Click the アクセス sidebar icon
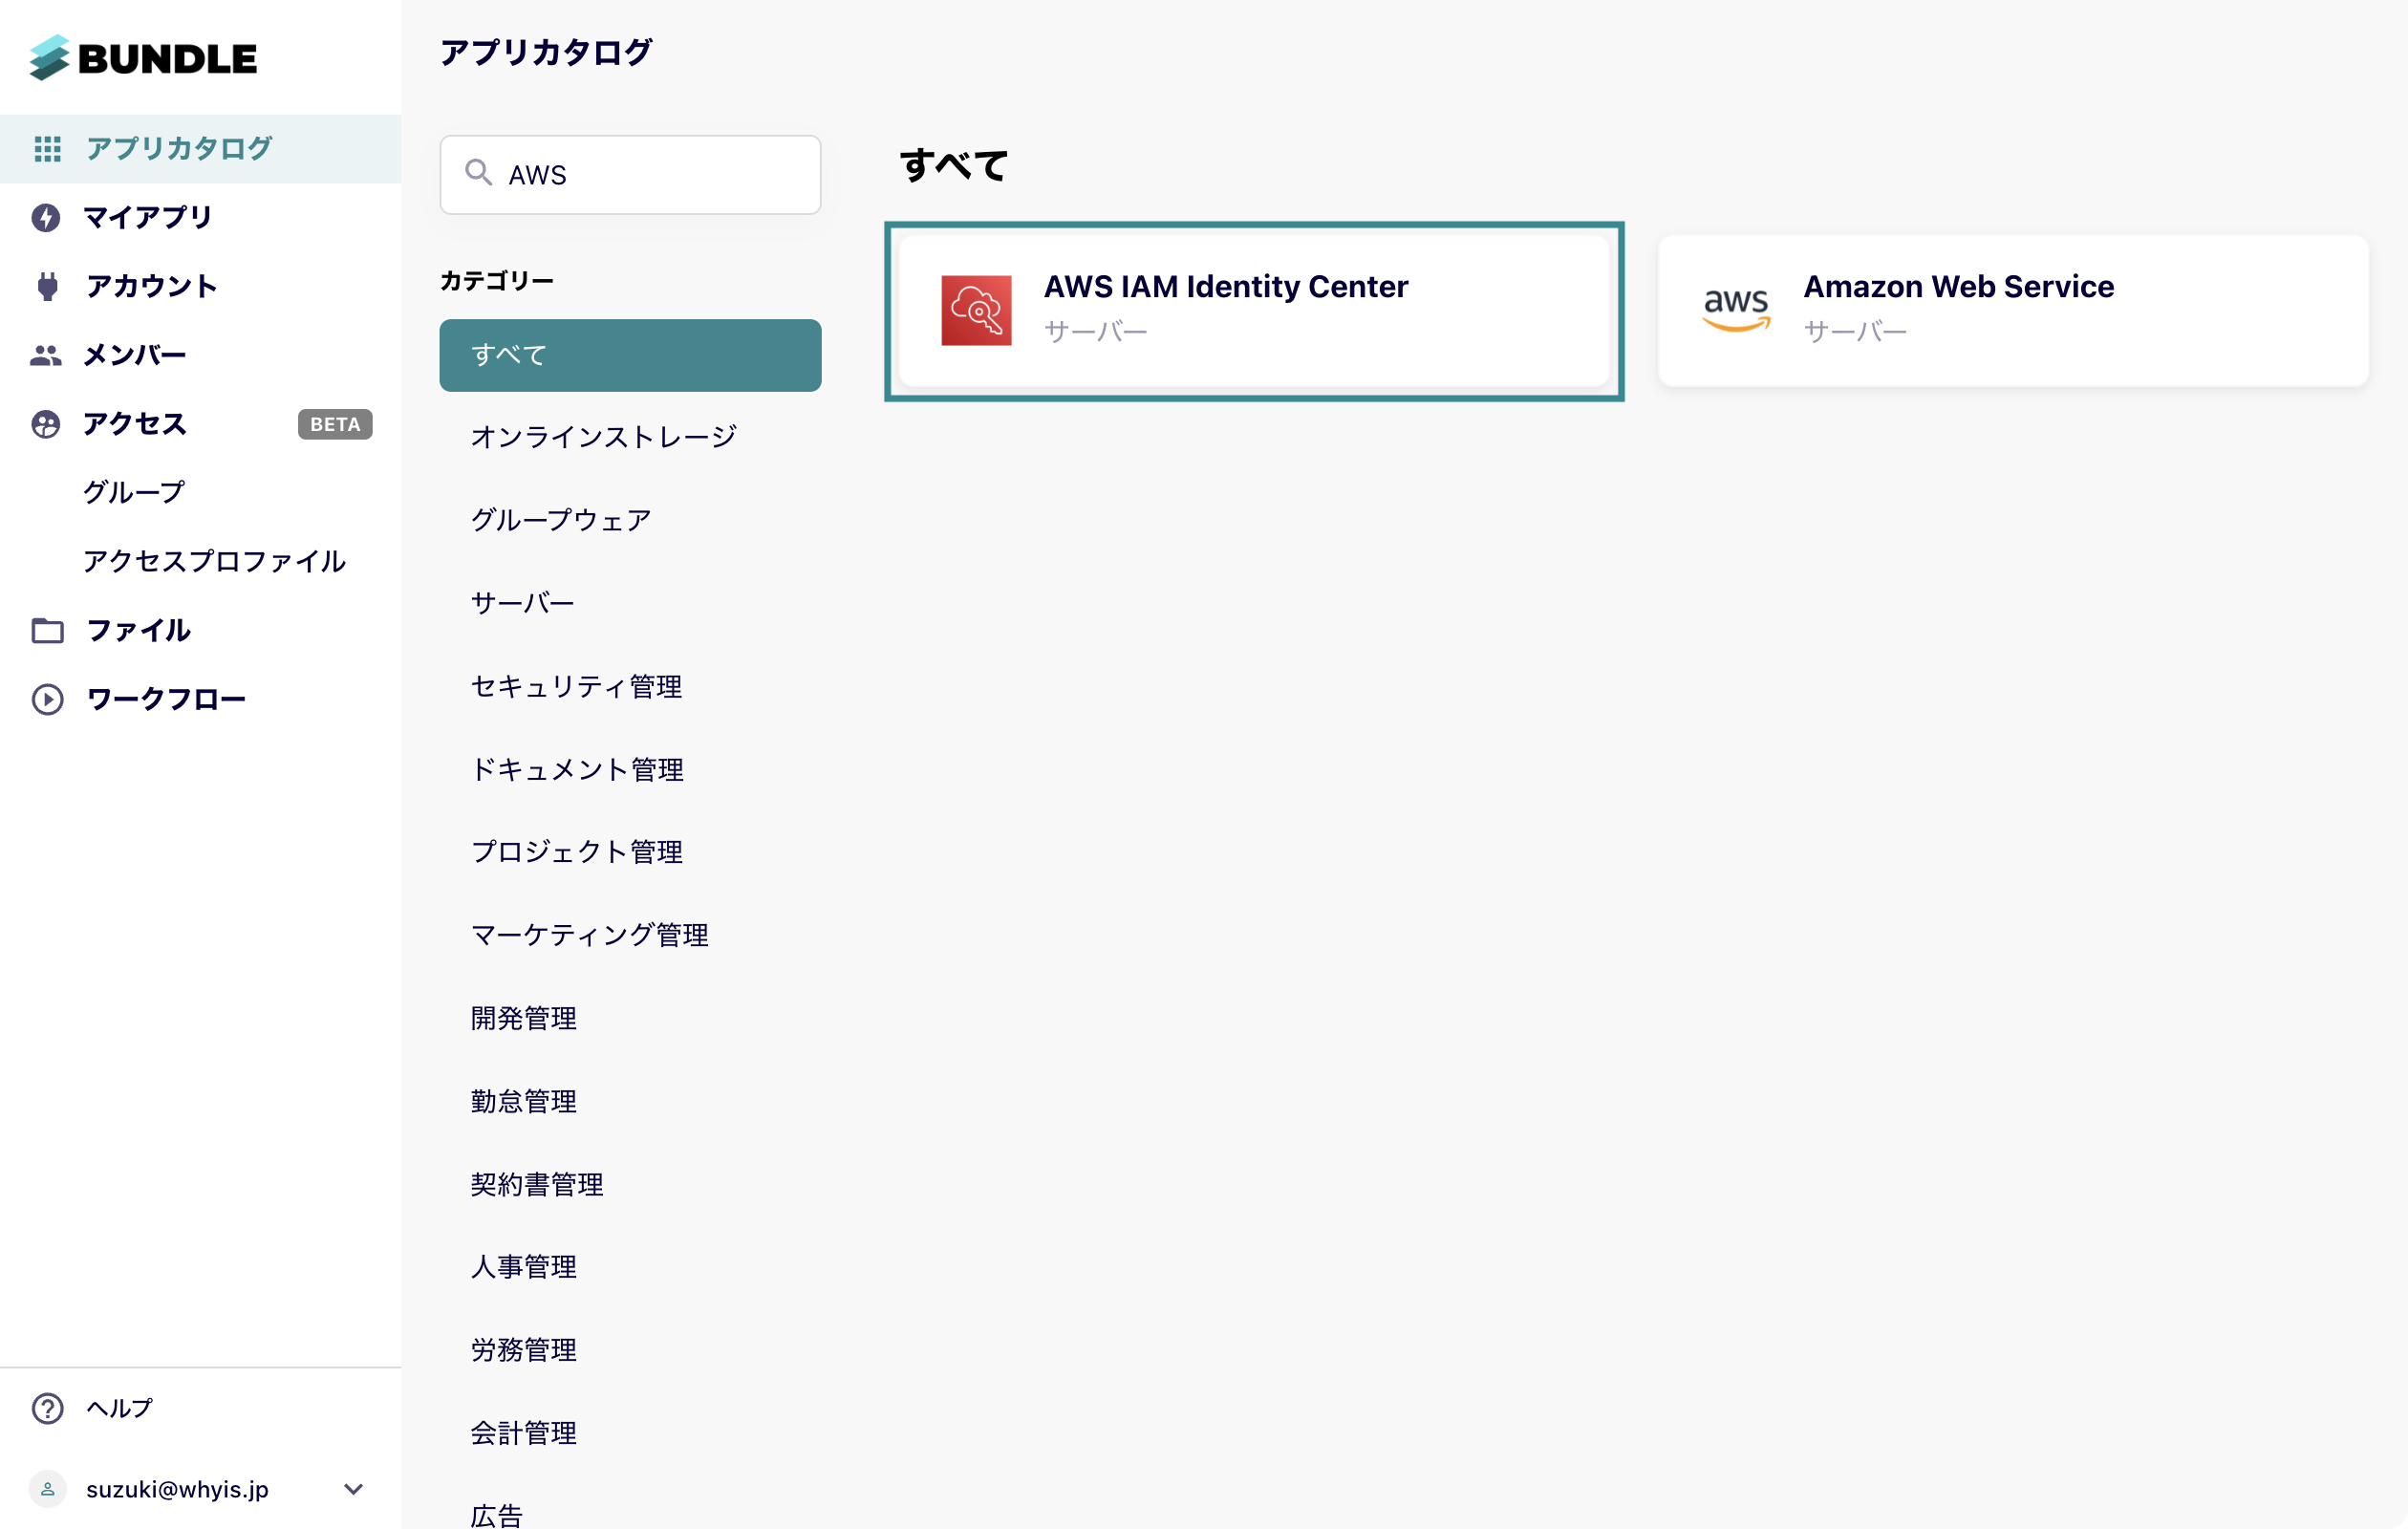Screen dimensions: 2408x1529 click(46, 425)
